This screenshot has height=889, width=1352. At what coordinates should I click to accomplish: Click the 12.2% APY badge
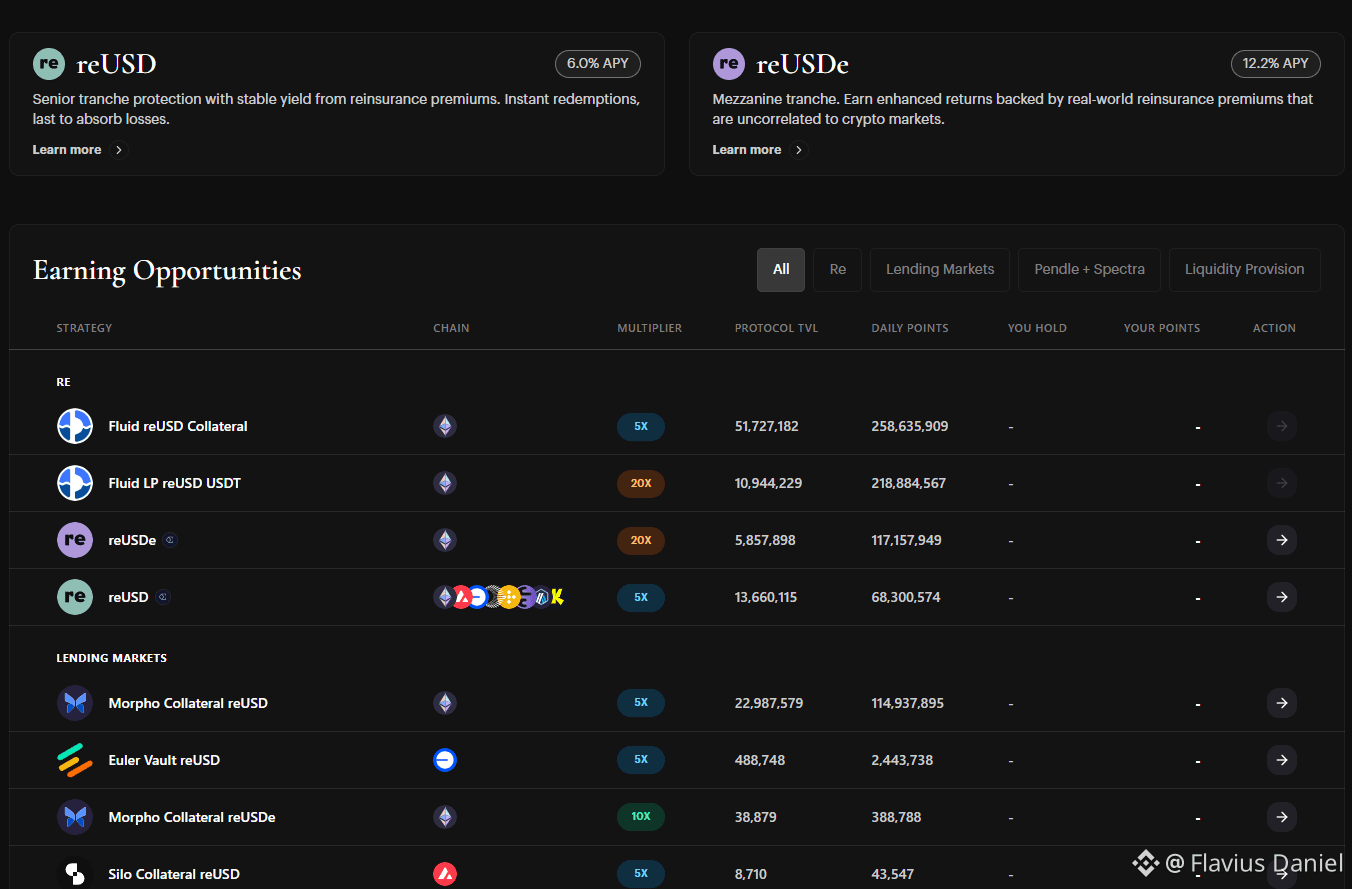[x=1276, y=64]
